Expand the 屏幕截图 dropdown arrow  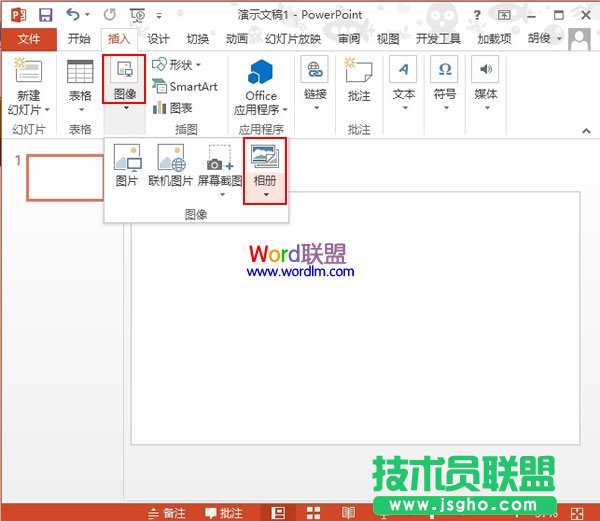[222, 195]
